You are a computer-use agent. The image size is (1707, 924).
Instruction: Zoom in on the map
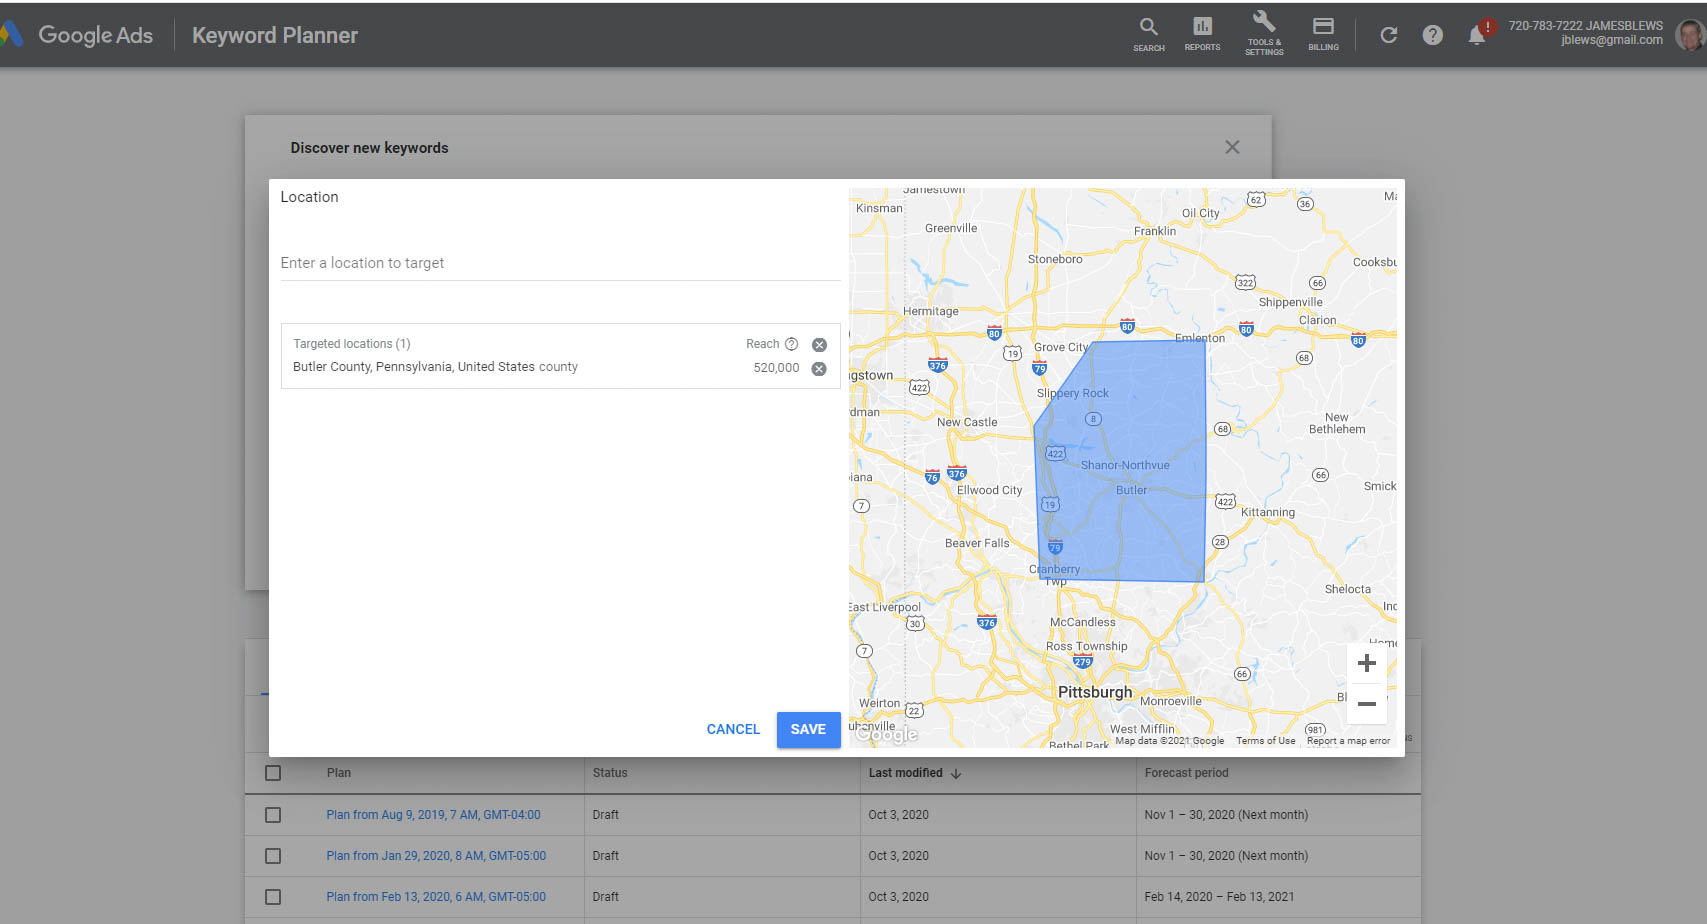coord(1366,664)
